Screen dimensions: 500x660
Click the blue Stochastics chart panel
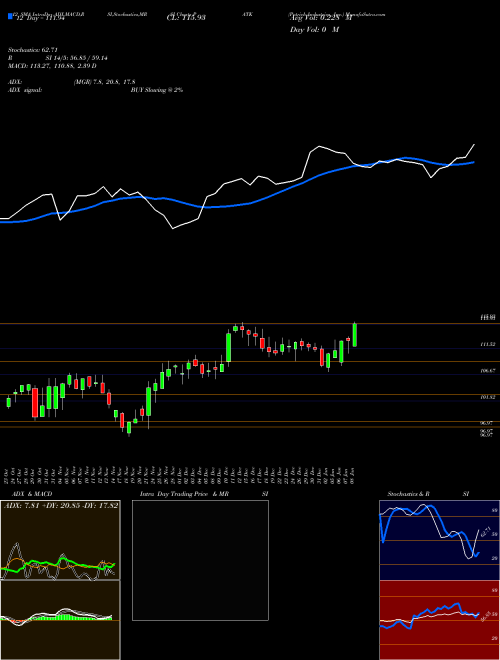pos(439,540)
